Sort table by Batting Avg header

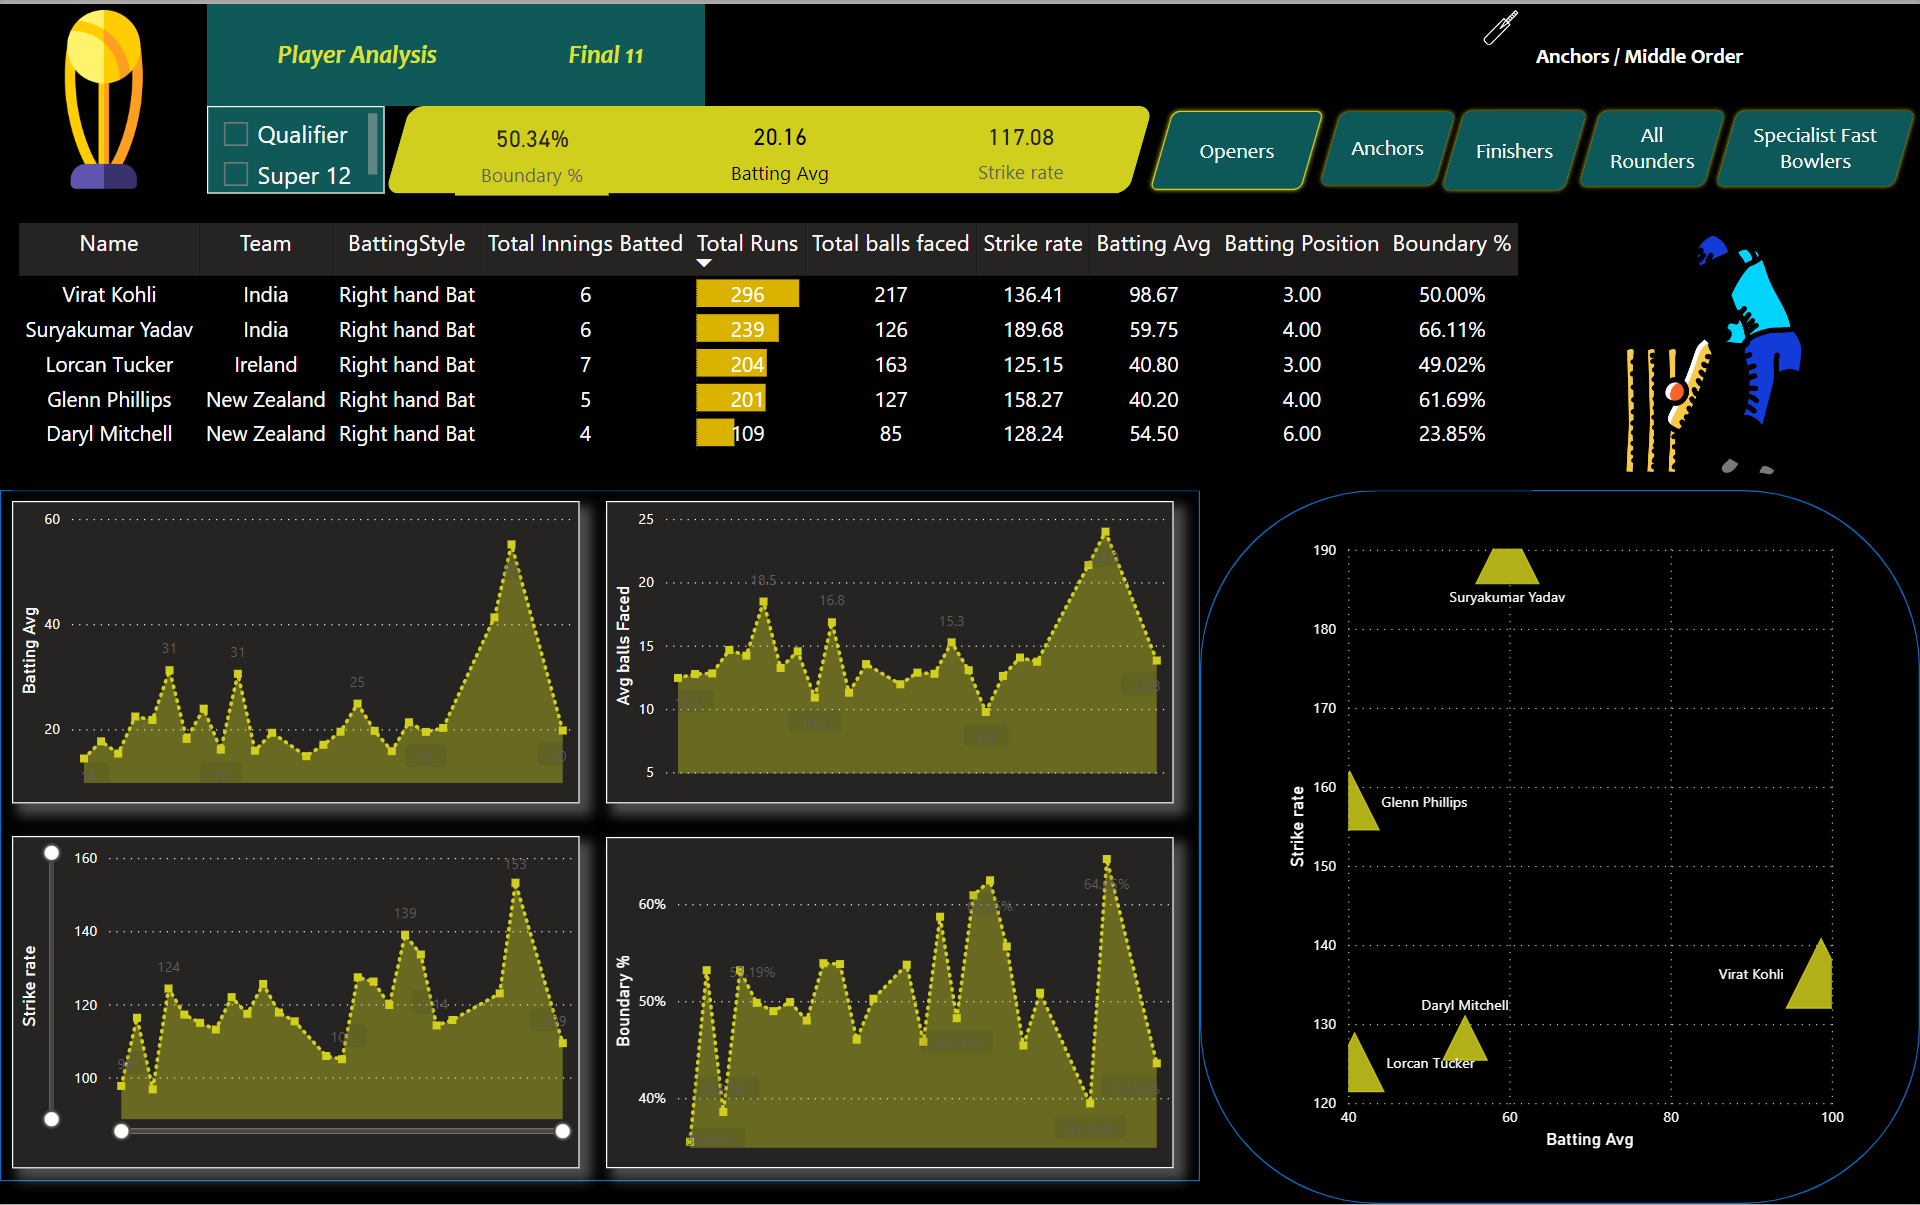click(1152, 244)
